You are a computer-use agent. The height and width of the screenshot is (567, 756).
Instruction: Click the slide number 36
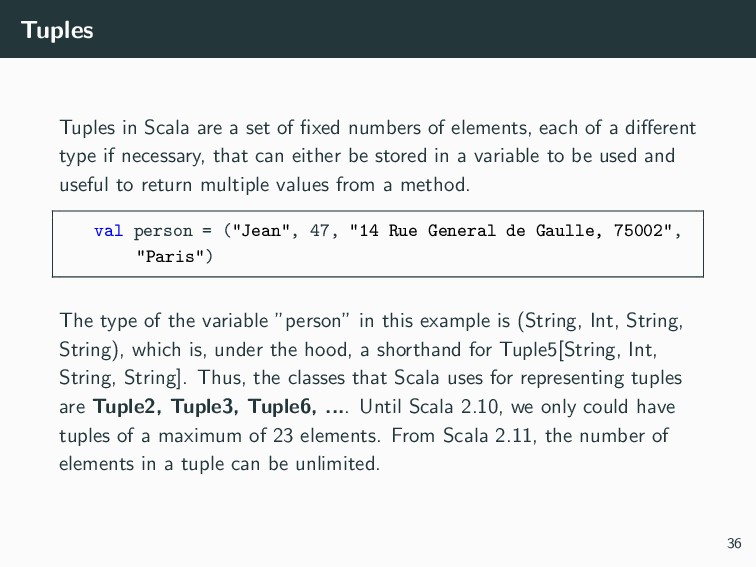click(x=734, y=543)
